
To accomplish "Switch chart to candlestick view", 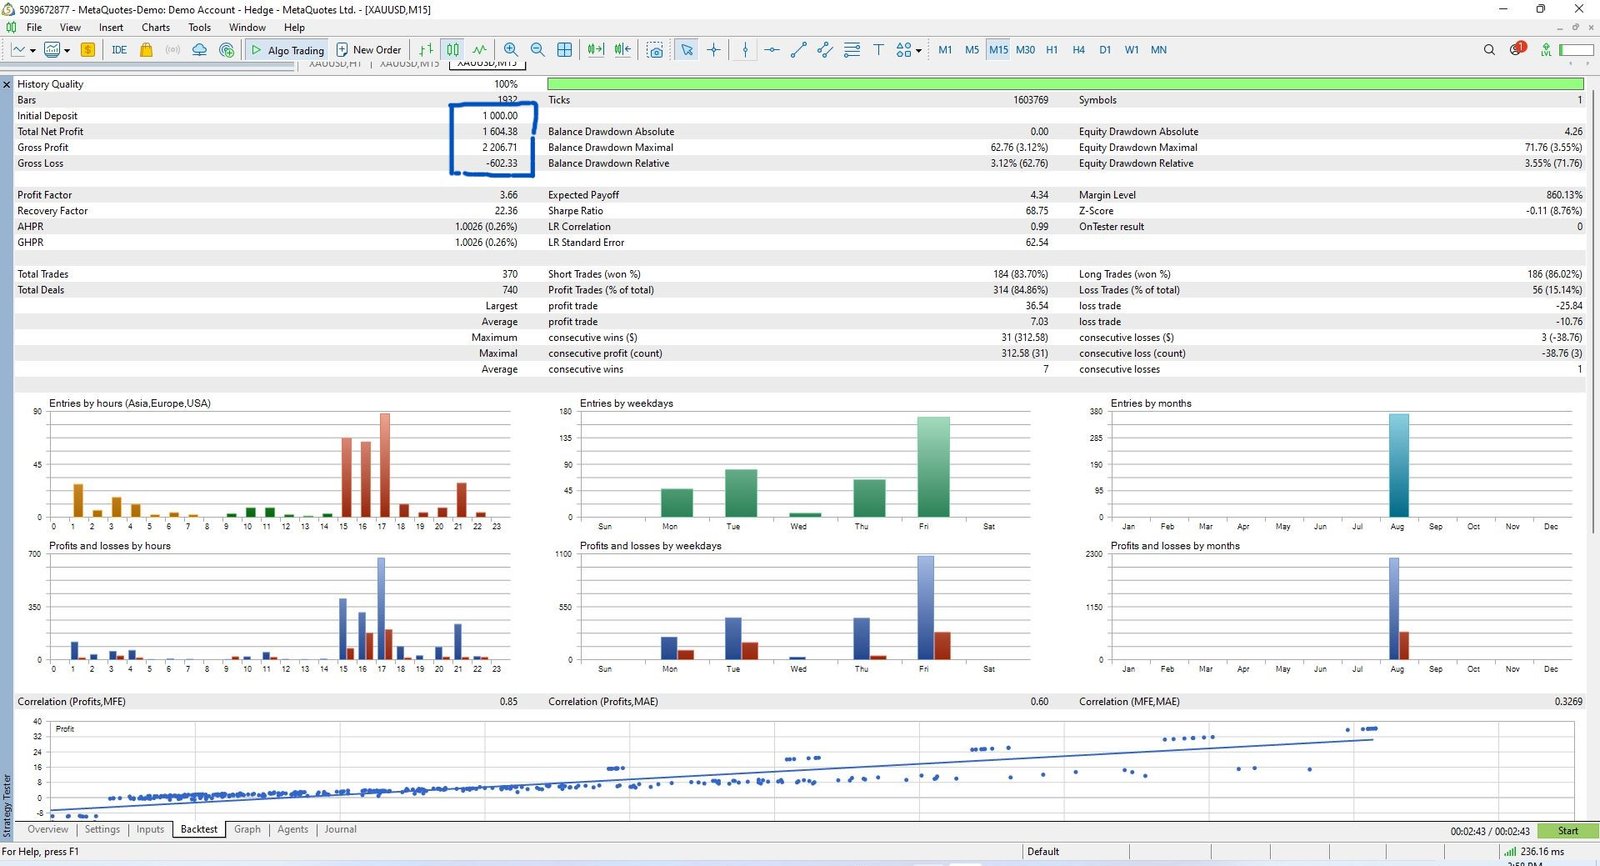I will pyautogui.click(x=453, y=50).
